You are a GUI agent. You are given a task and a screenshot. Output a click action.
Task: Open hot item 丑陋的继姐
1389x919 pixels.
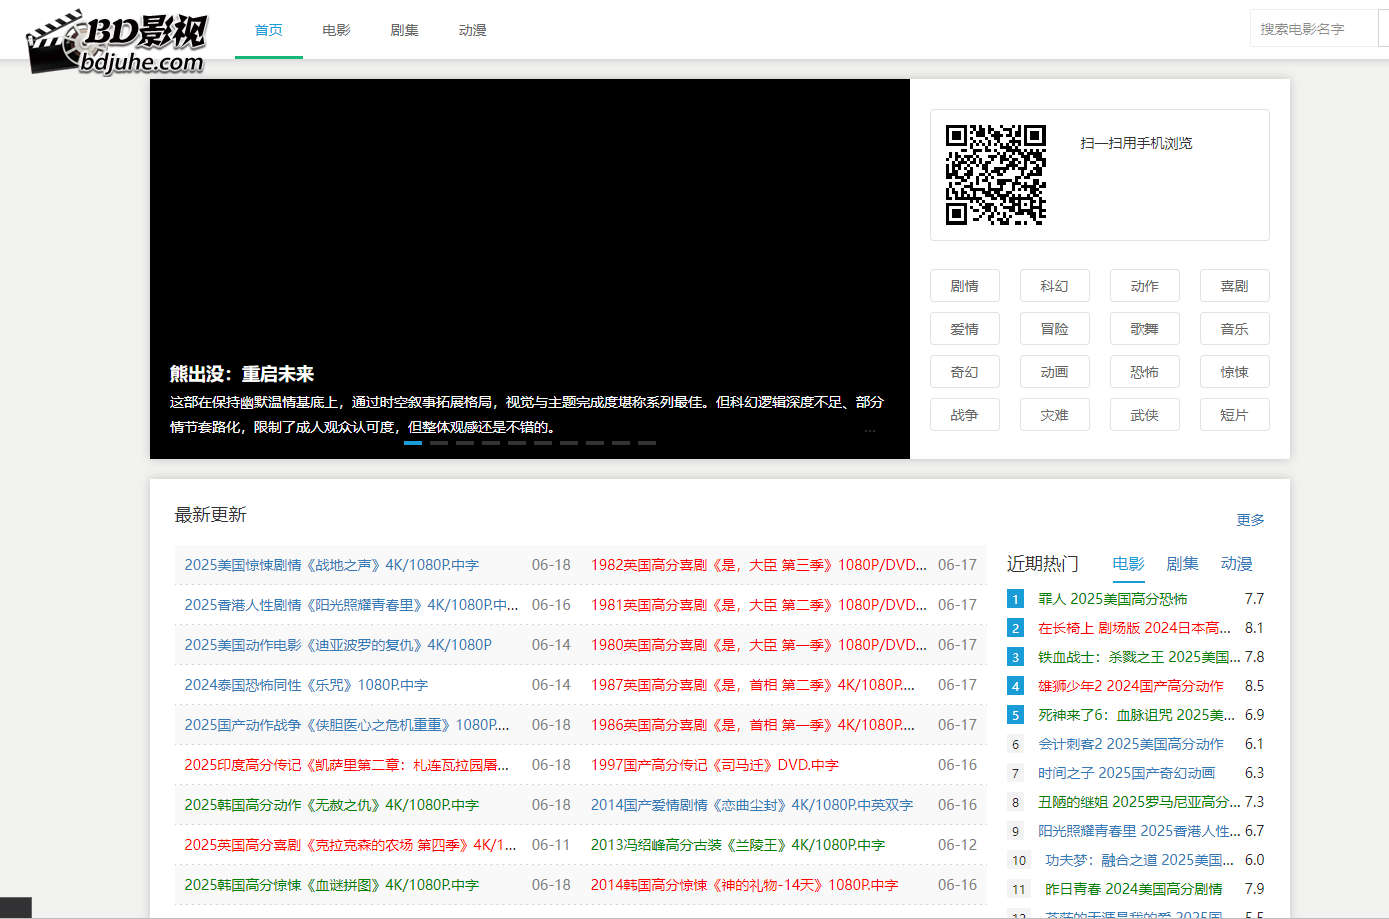[x=1139, y=802]
